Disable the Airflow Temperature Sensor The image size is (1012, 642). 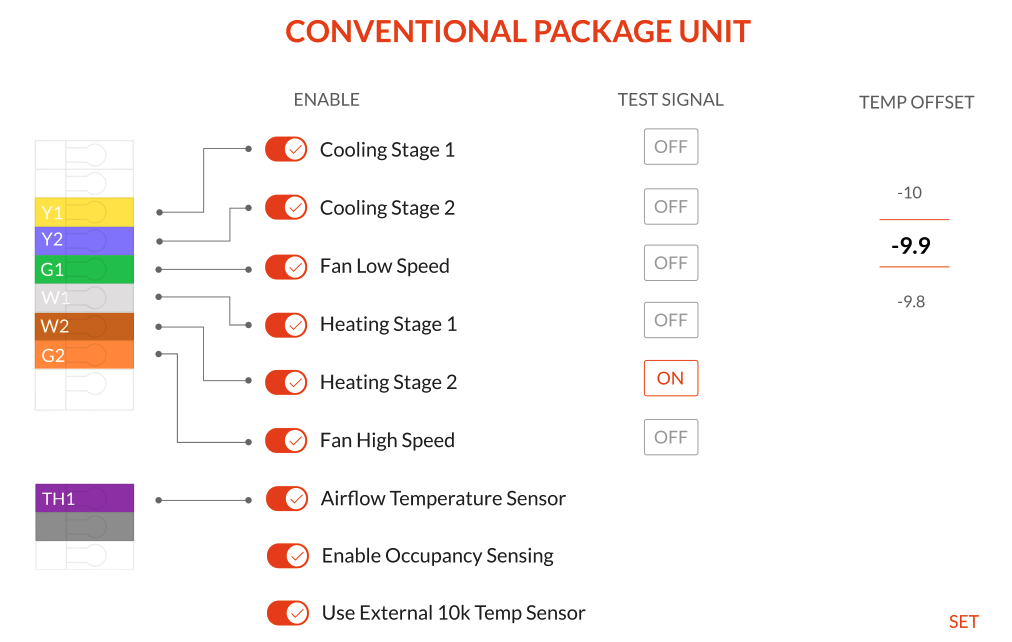click(286, 498)
